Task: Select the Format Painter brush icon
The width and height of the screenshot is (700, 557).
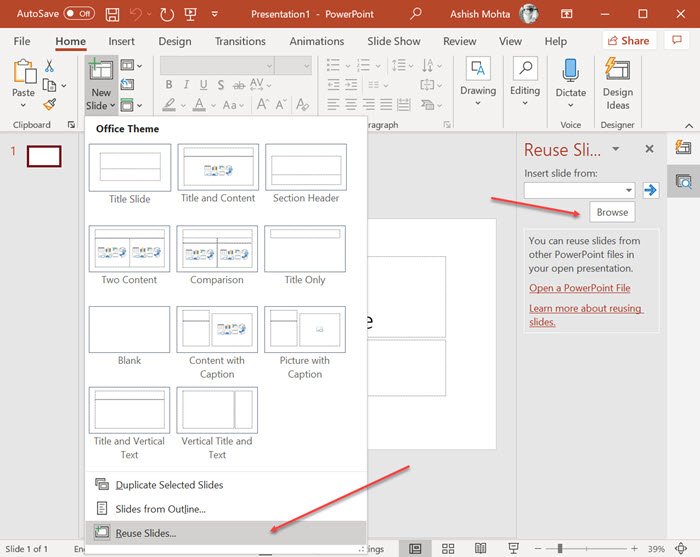Action: coord(50,104)
